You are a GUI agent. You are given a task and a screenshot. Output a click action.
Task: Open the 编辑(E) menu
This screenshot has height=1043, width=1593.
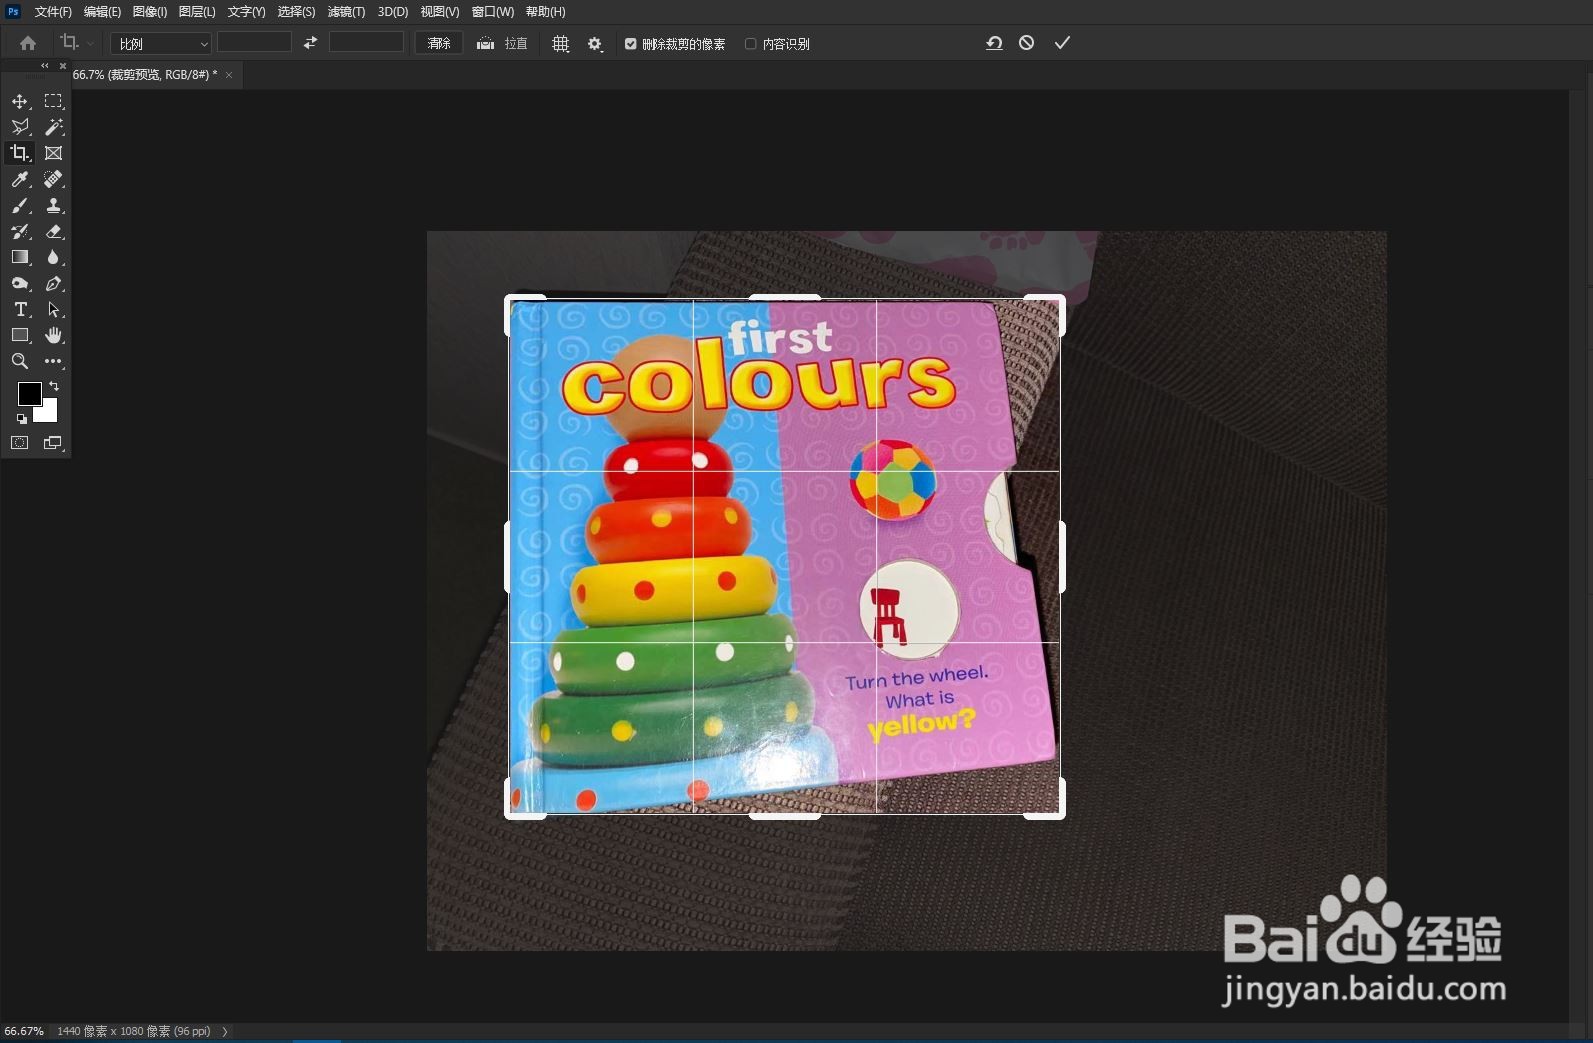click(x=102, y=12)
